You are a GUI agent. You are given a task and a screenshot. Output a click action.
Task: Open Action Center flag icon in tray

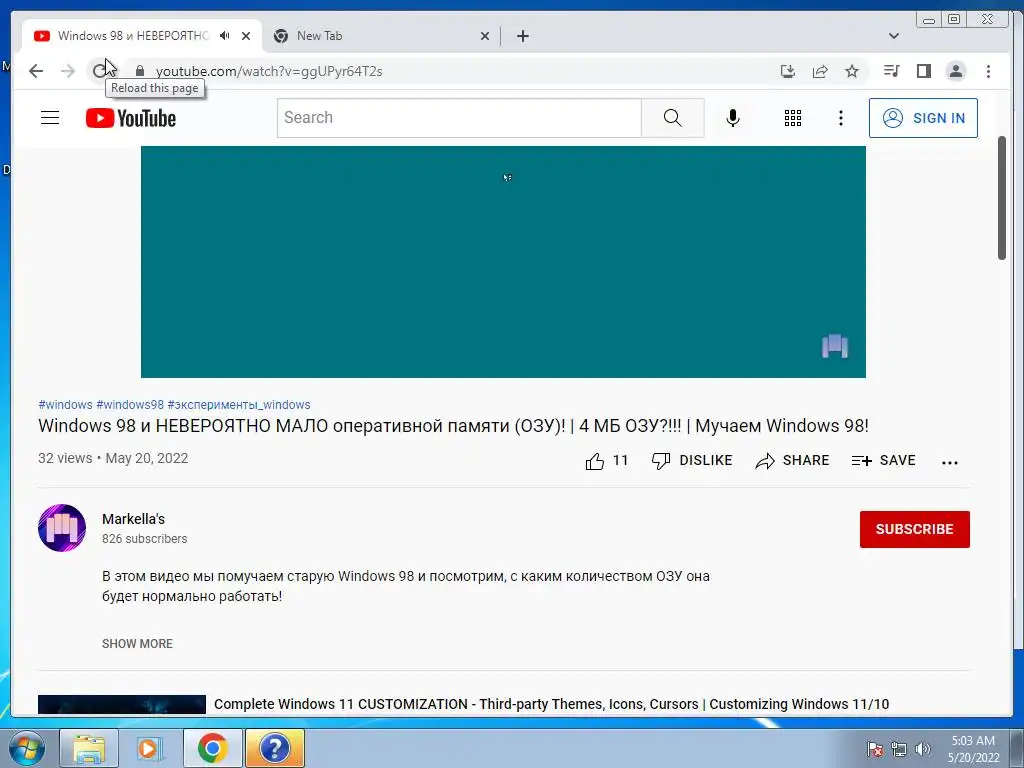[x=875, y=749]
